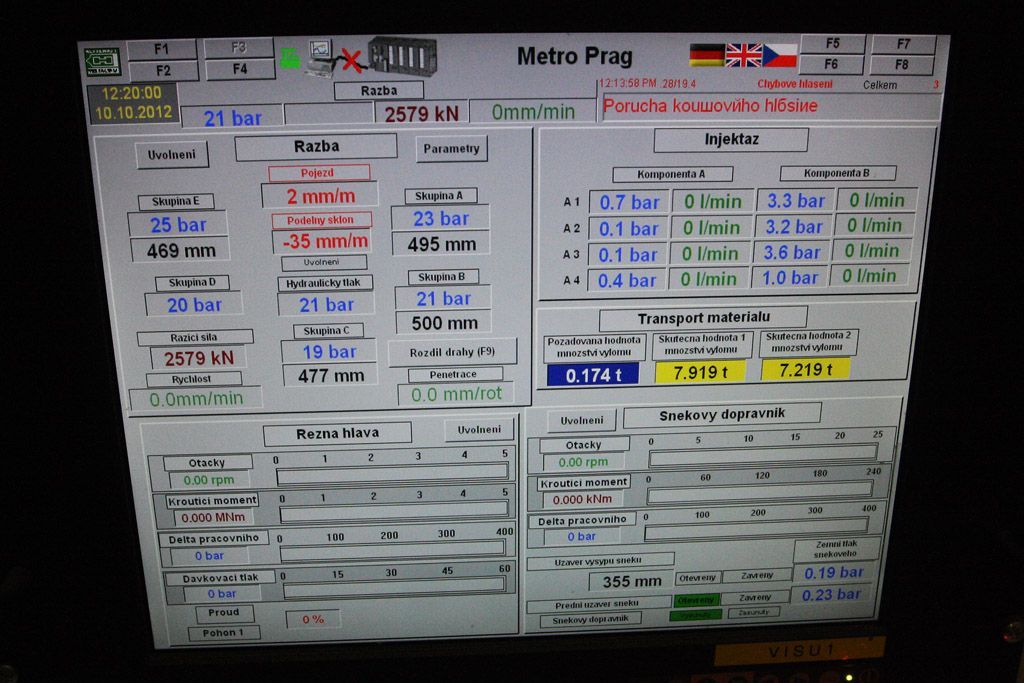Image resolution: width=1024 pixels, height=683 pixels.
Task: Select the 500 mm stroke value
Action: coord(444,323)
